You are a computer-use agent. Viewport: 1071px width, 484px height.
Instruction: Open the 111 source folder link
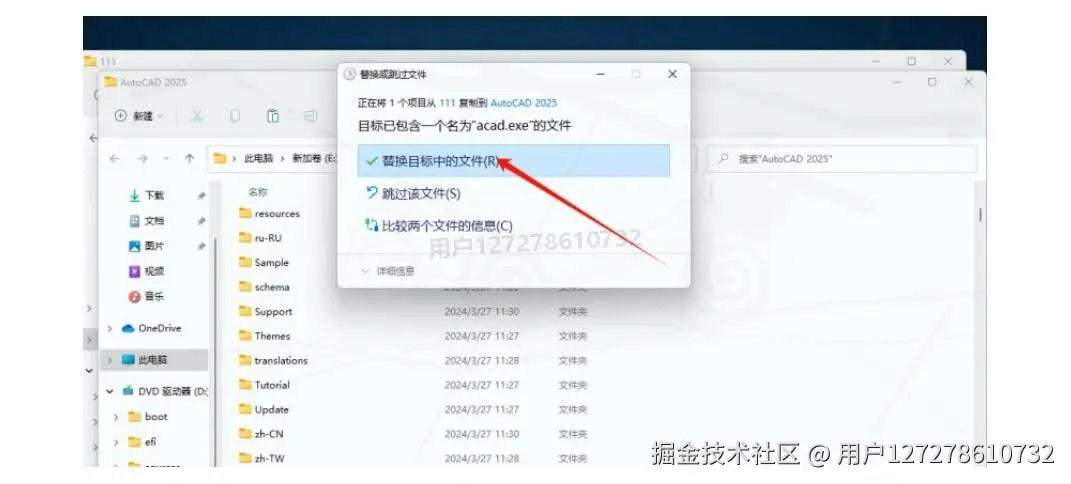coord(447,103)
